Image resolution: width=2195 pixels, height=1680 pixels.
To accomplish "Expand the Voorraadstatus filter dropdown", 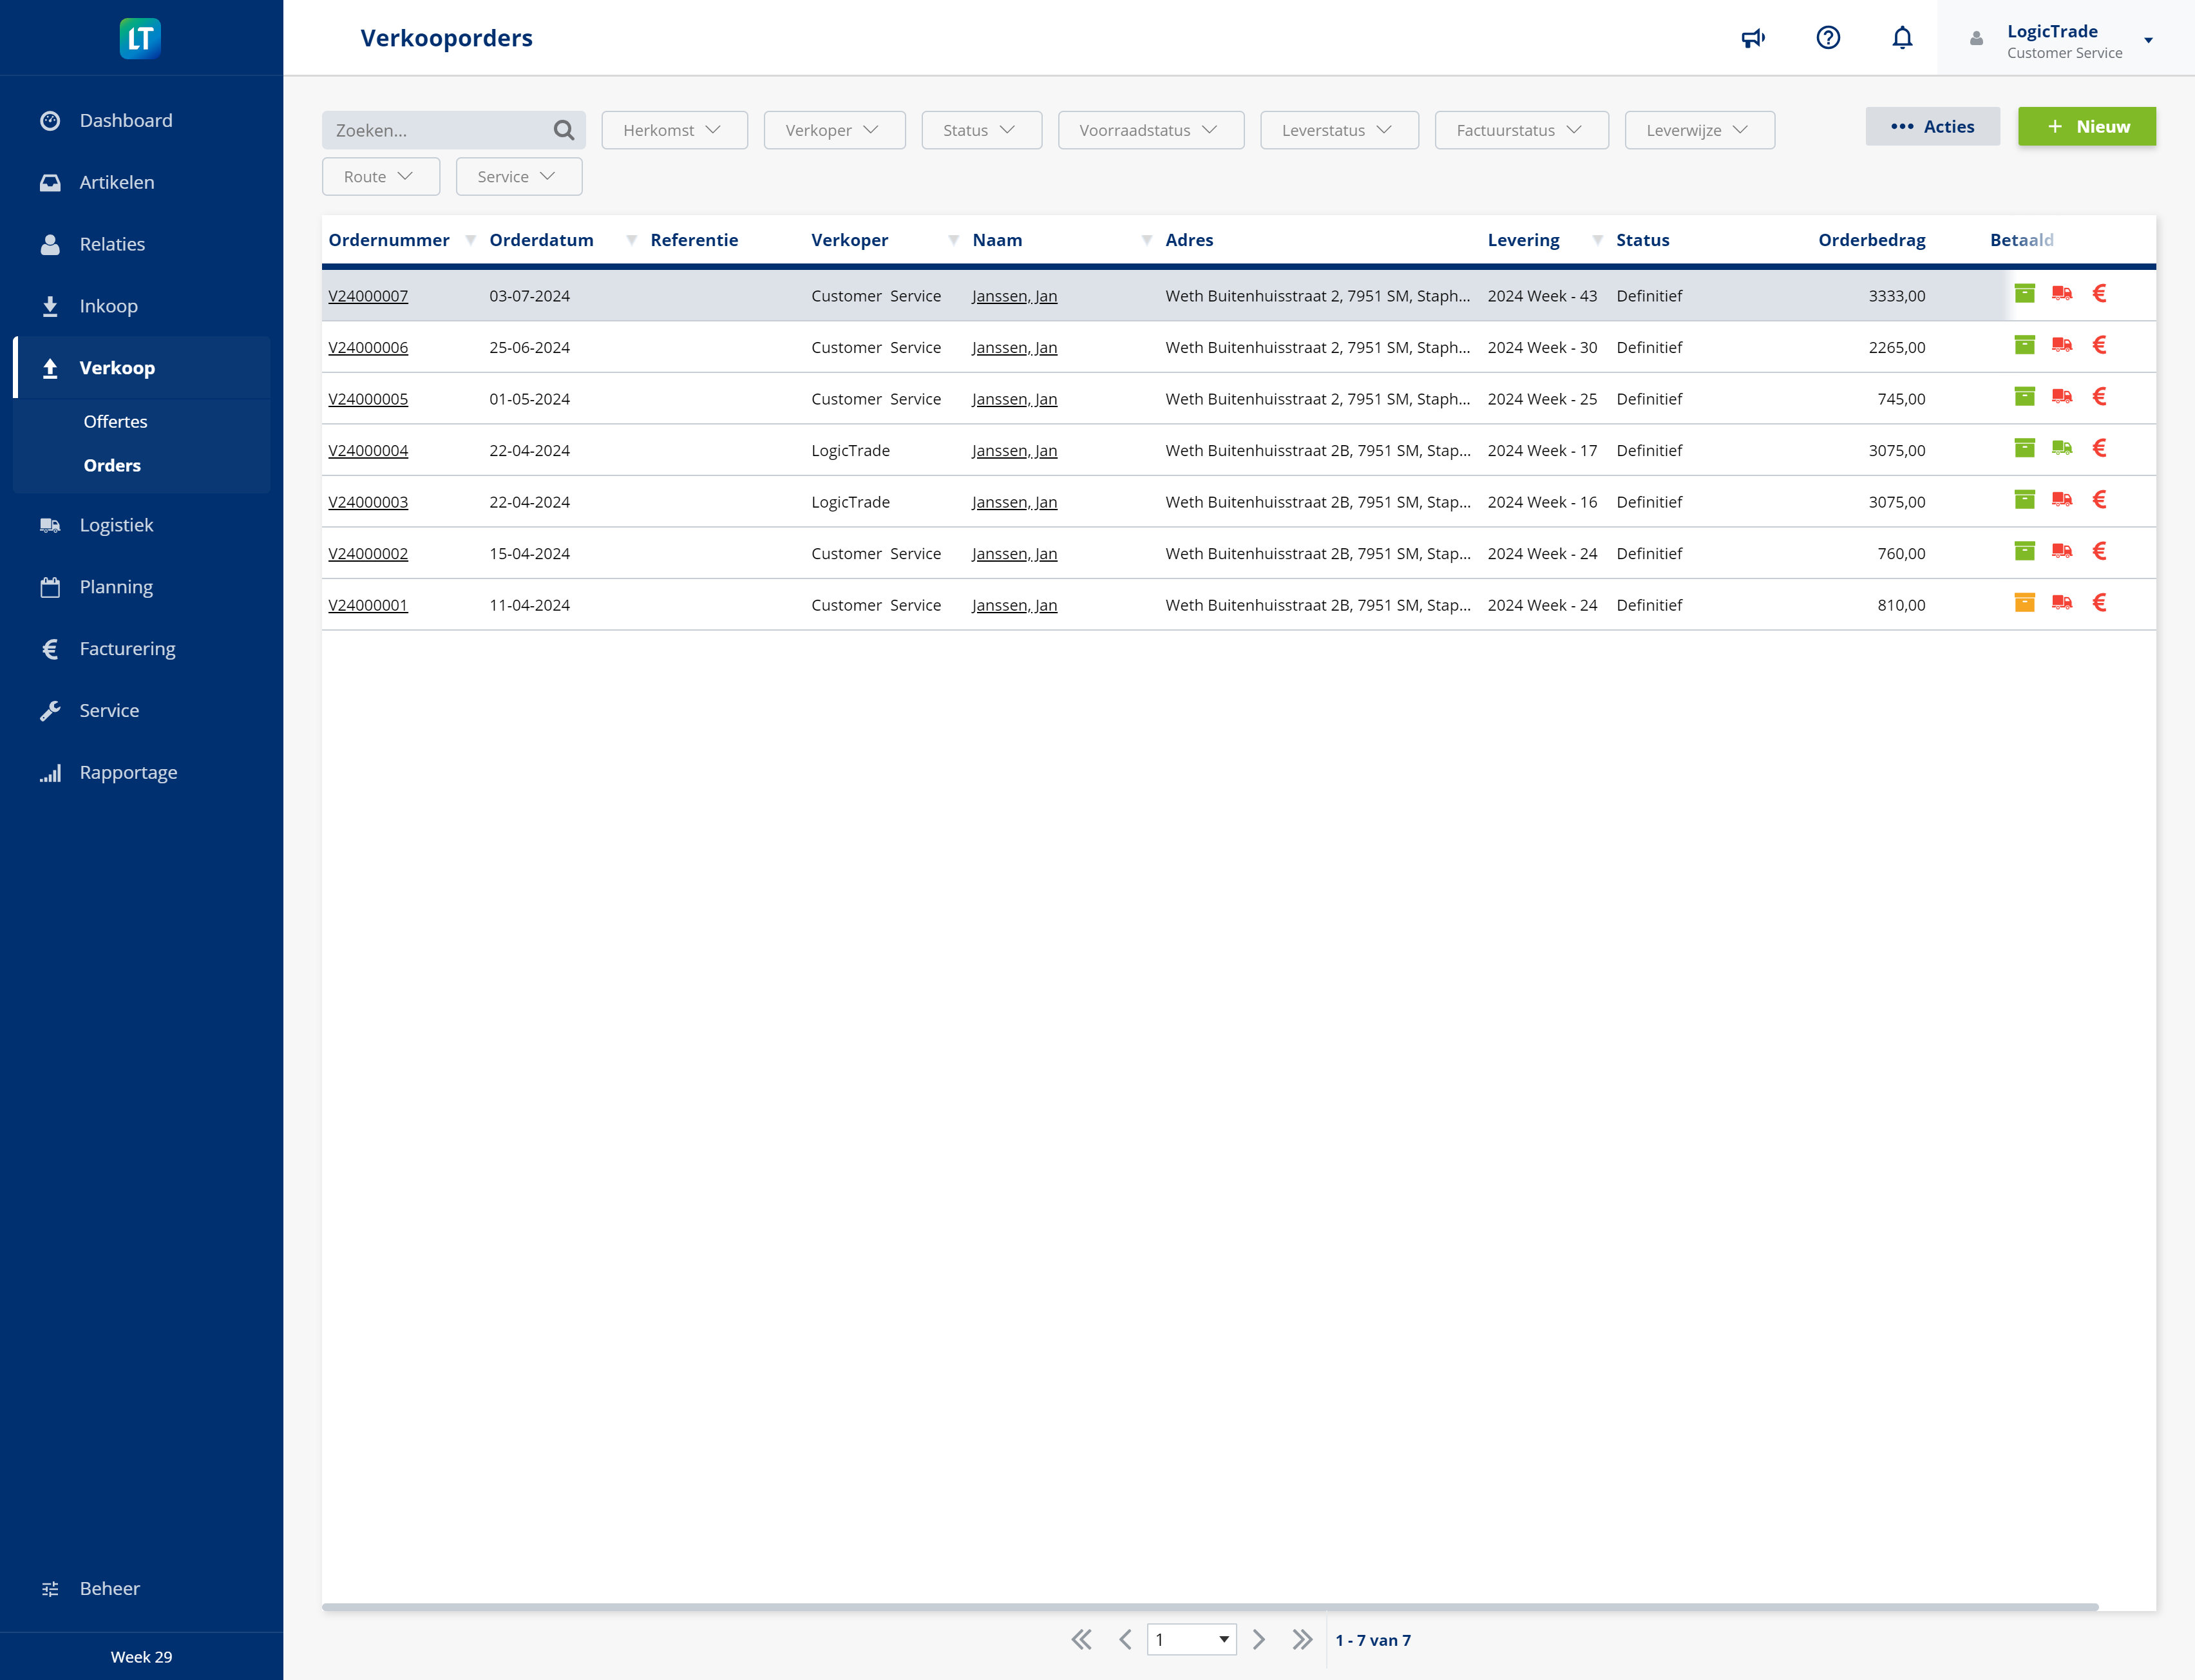I will 1151,130.
